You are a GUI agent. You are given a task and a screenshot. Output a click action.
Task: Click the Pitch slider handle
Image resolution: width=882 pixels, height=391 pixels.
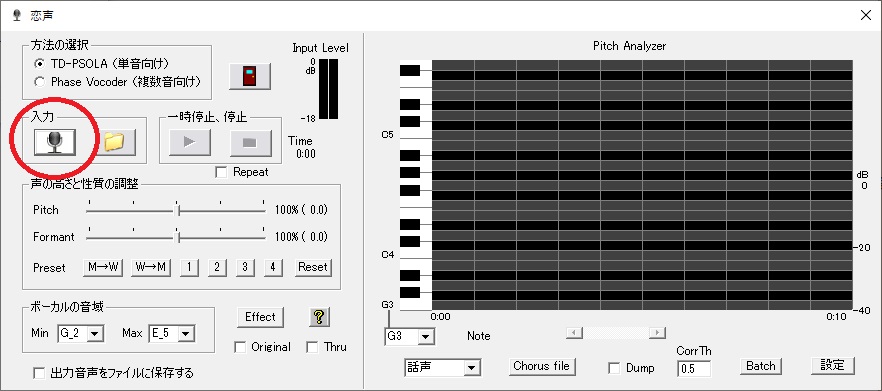coord(178,210)
